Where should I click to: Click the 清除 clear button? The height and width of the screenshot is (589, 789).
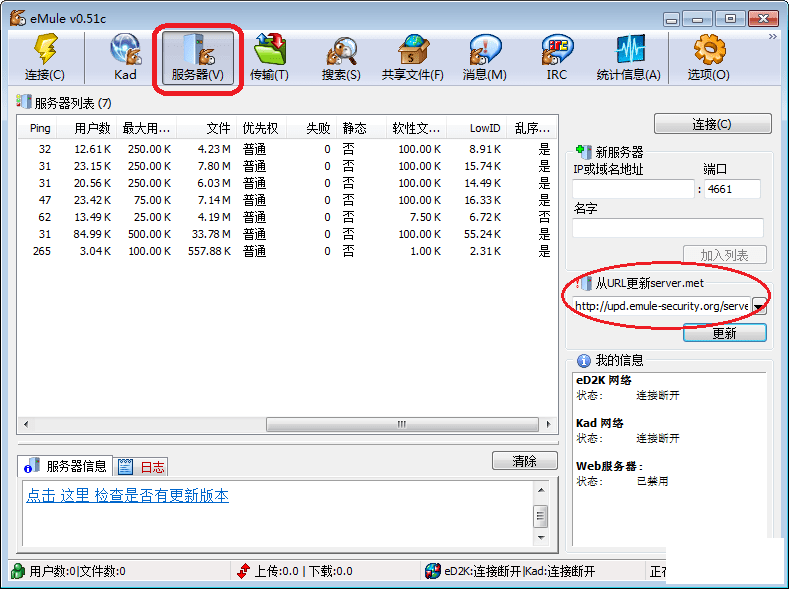pyautogui.click(x=524, y=461)
